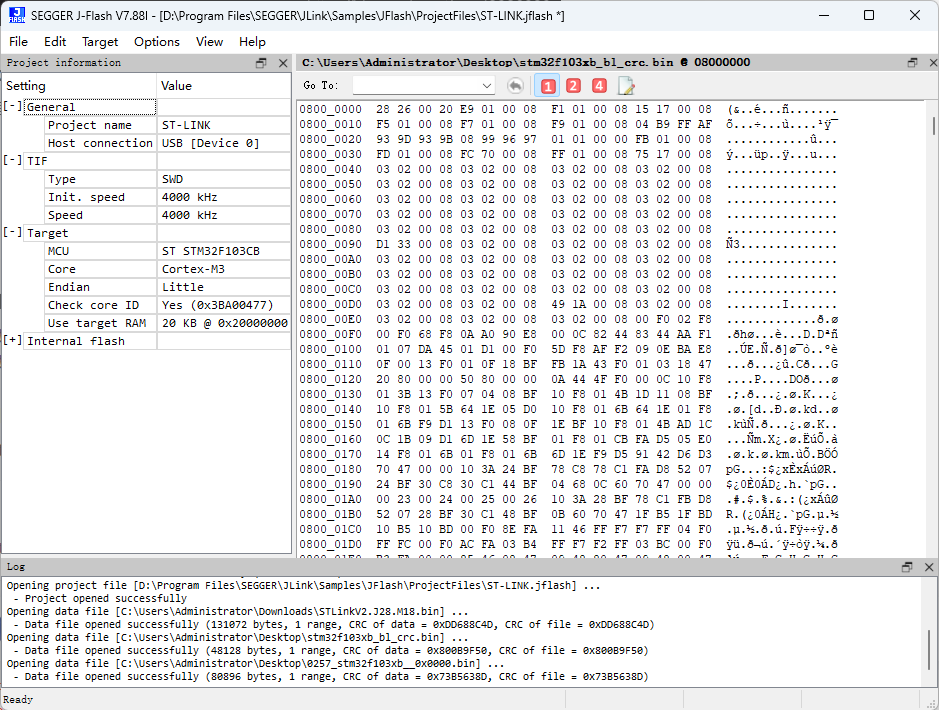The height and width of the screenshot is (710, 939).
Task: Open the Edit menu
Action: (55, 42)
